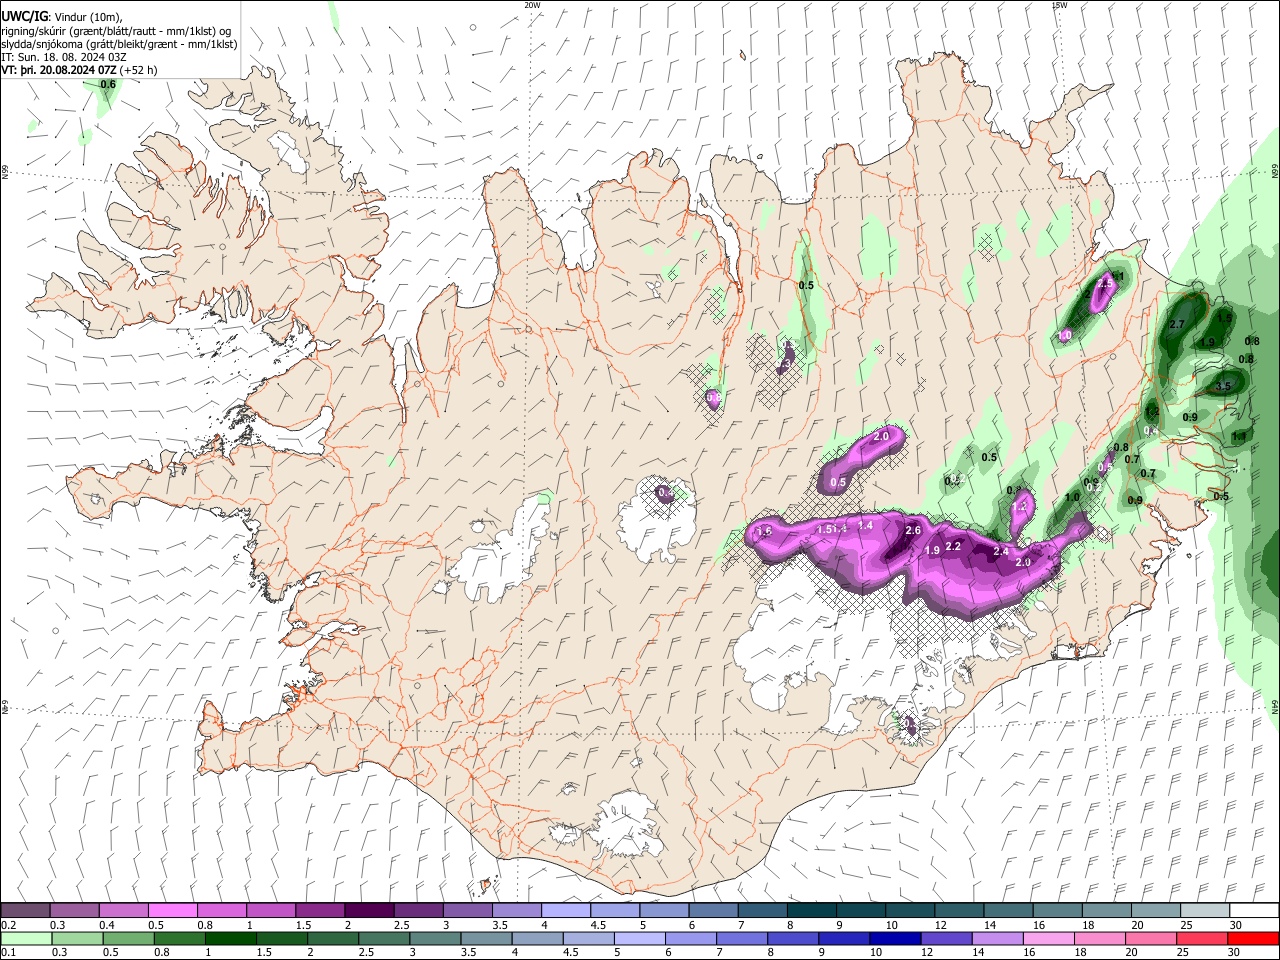
Task: Click the UWC/IG title in the header box
Action: point(24,16)
